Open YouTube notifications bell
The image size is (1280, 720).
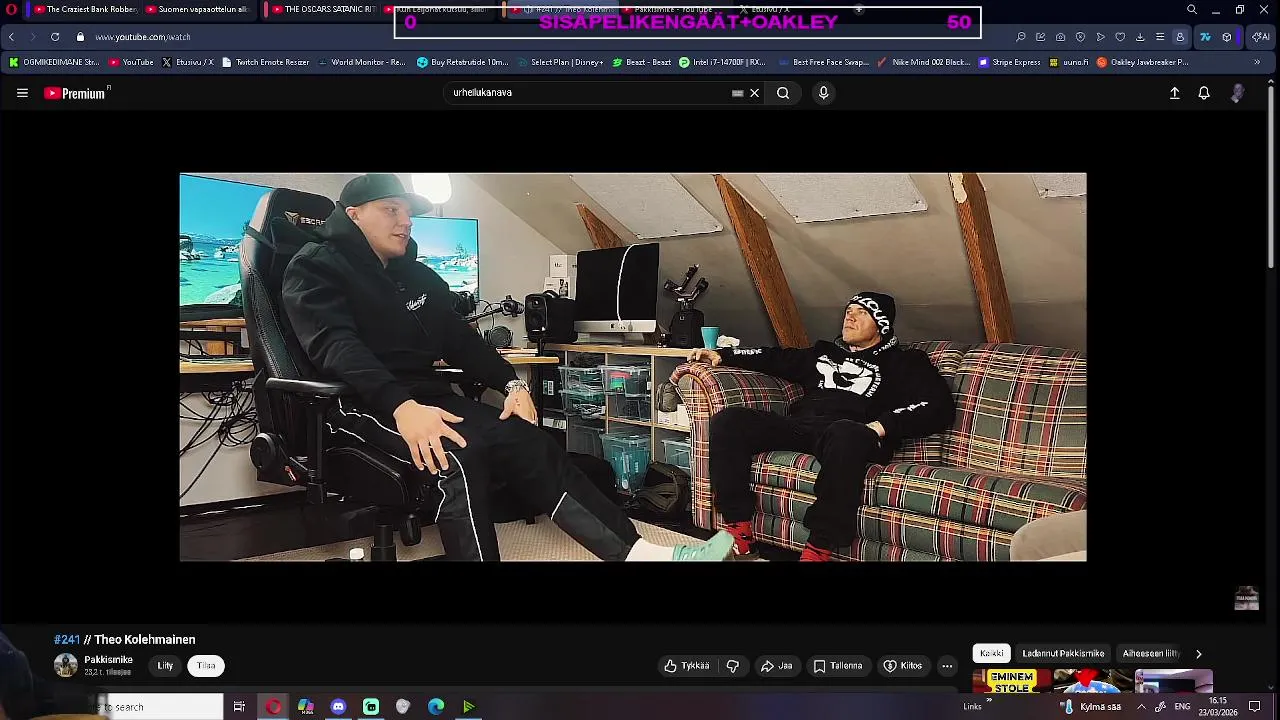(x=1204, y=93)
